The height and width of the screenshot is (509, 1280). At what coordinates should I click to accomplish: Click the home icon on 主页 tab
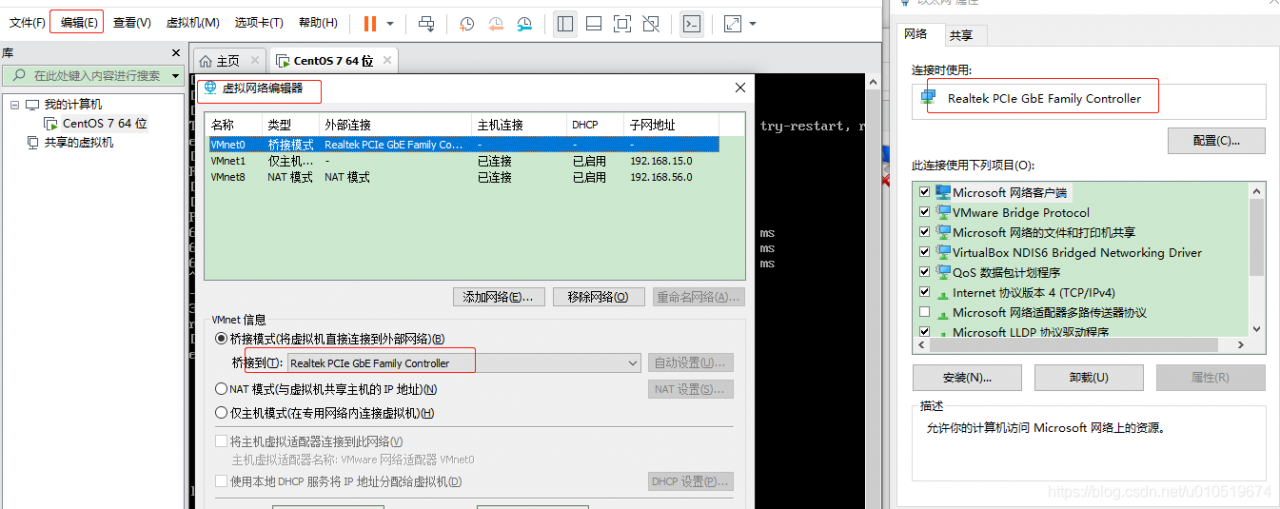tap(206, 61)
